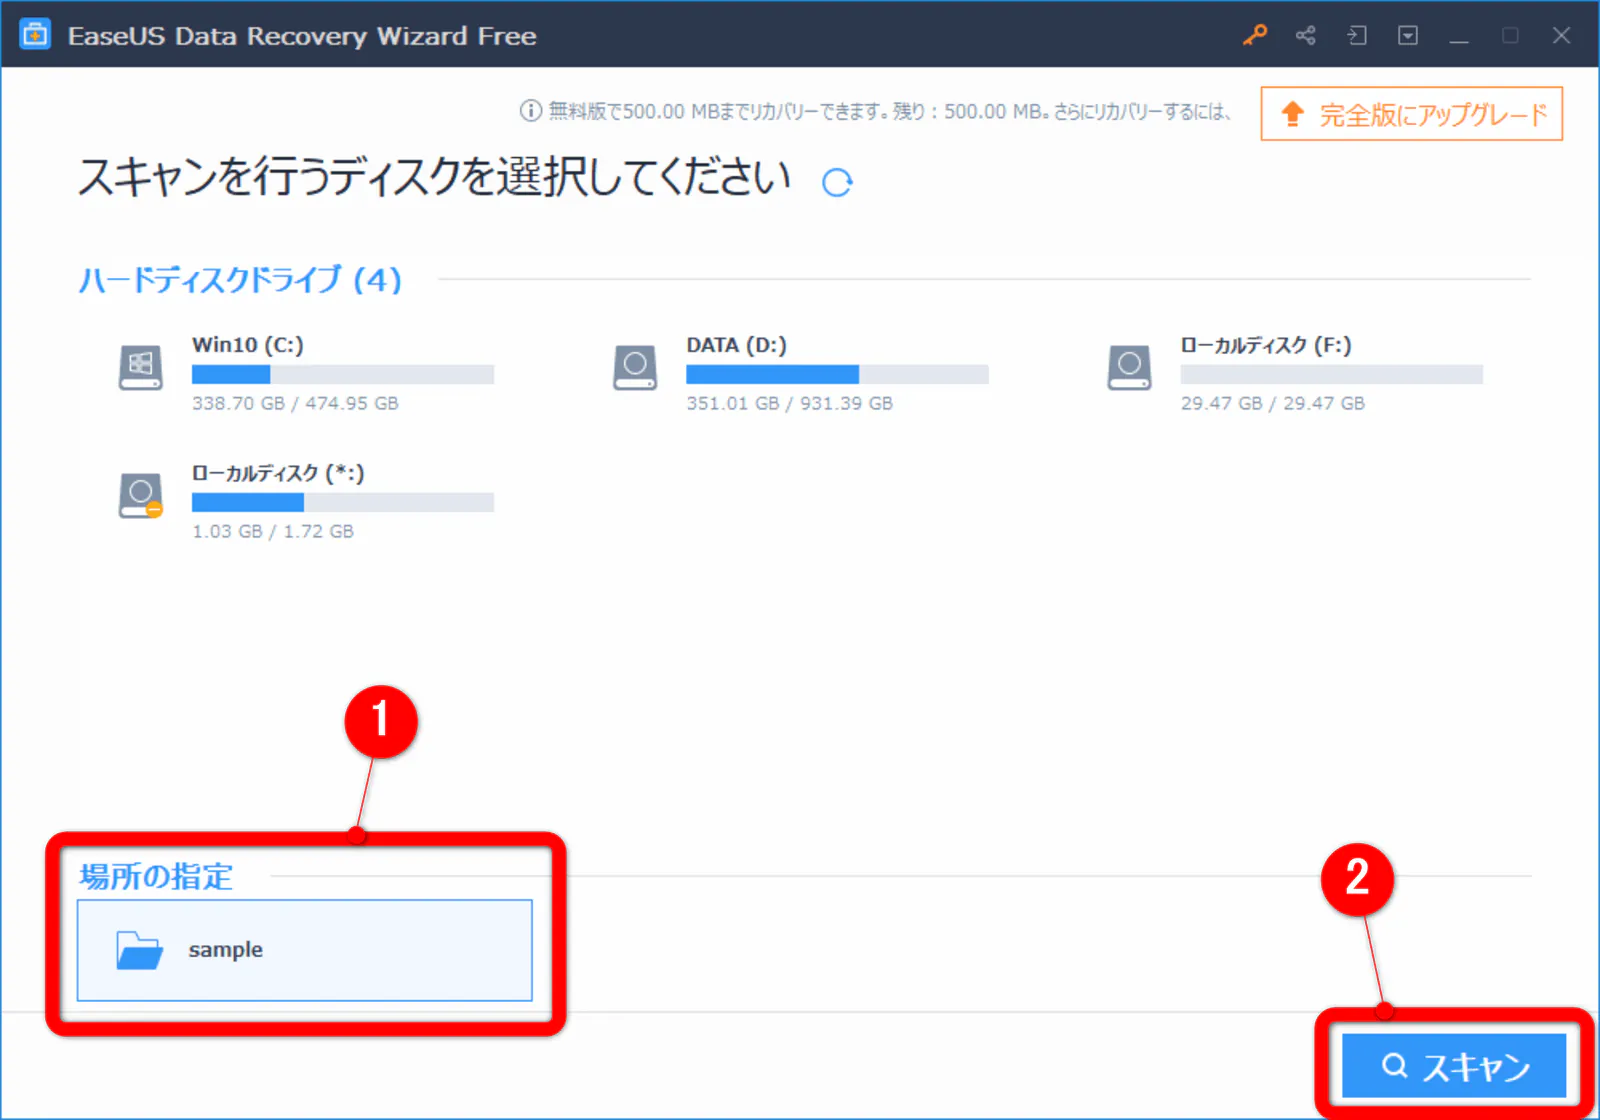Viewport: 1600px width, 1120px height.
Task: Click the info icon beside free version notice
Action: click(x=530, y=111)
